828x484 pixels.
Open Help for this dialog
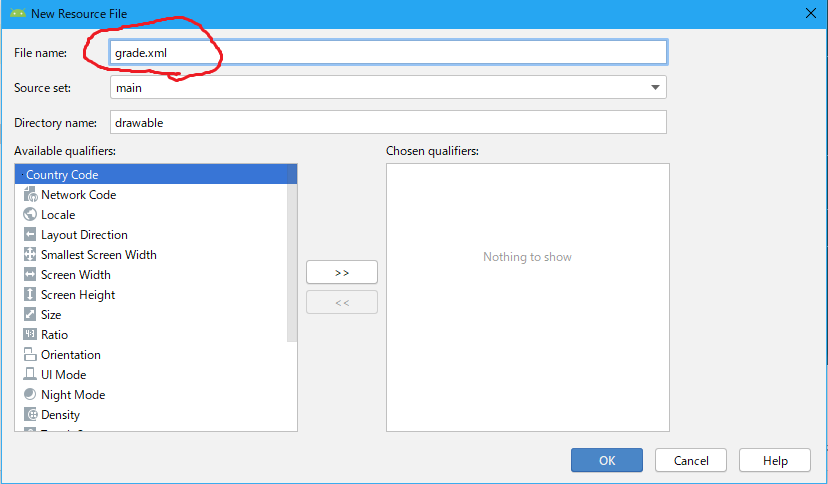click(x=775, y=460)
